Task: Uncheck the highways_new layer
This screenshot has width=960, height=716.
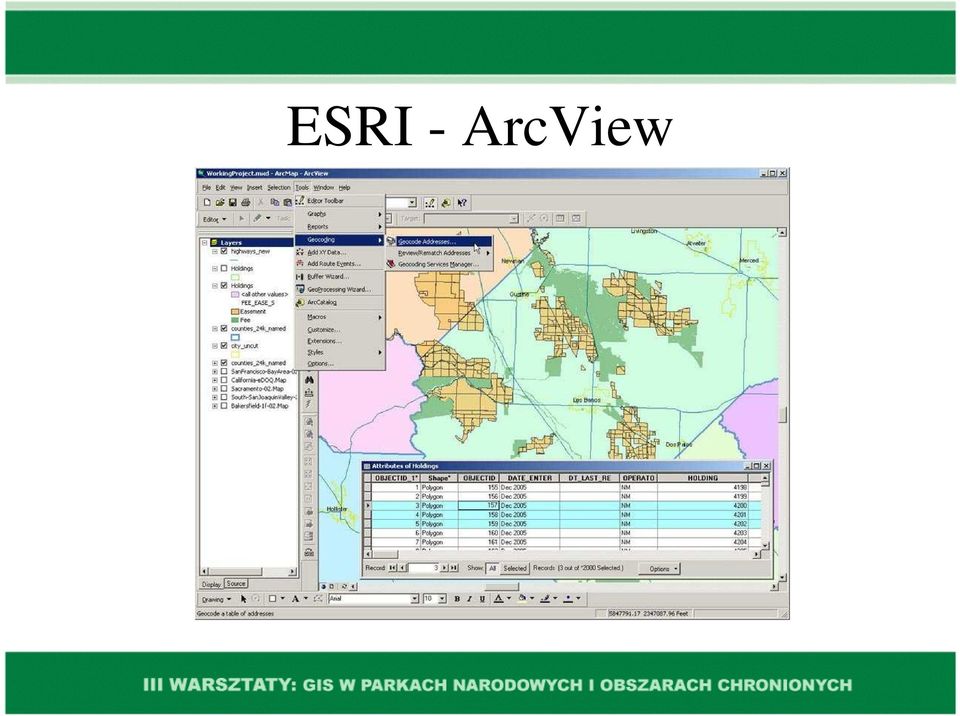Action: point(224,251)
